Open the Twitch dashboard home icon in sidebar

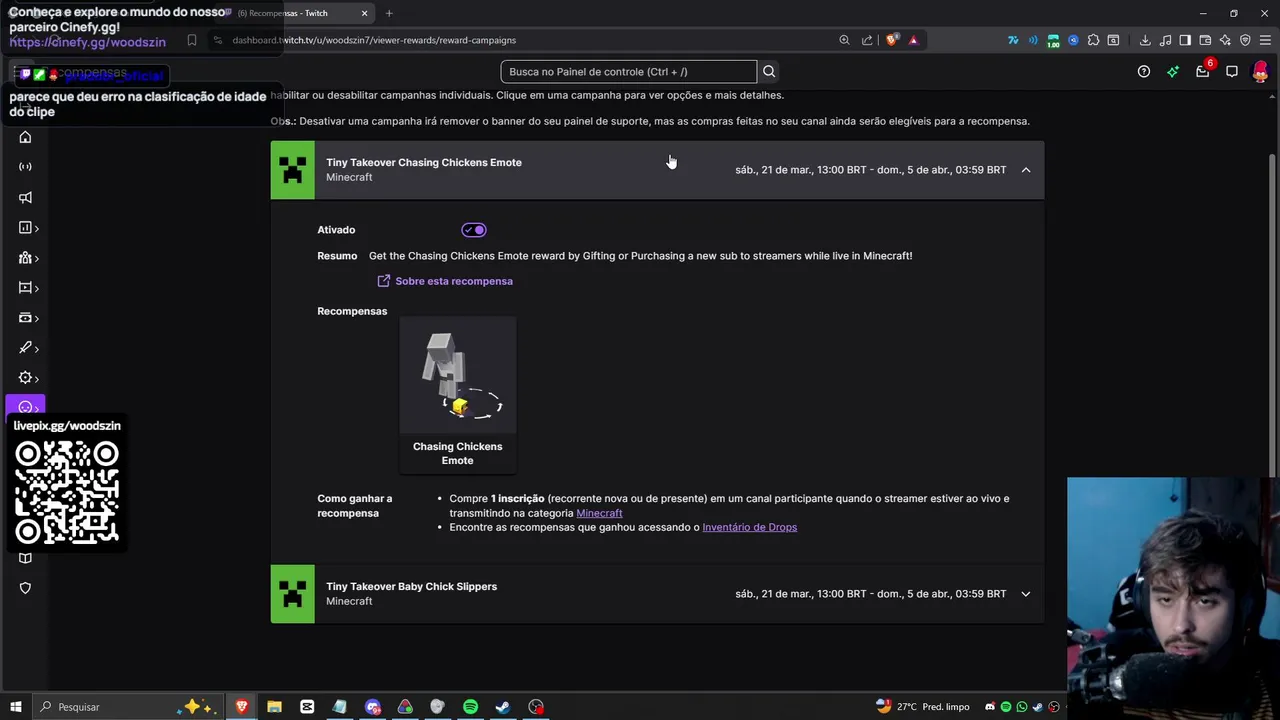[x=25, y=137]
